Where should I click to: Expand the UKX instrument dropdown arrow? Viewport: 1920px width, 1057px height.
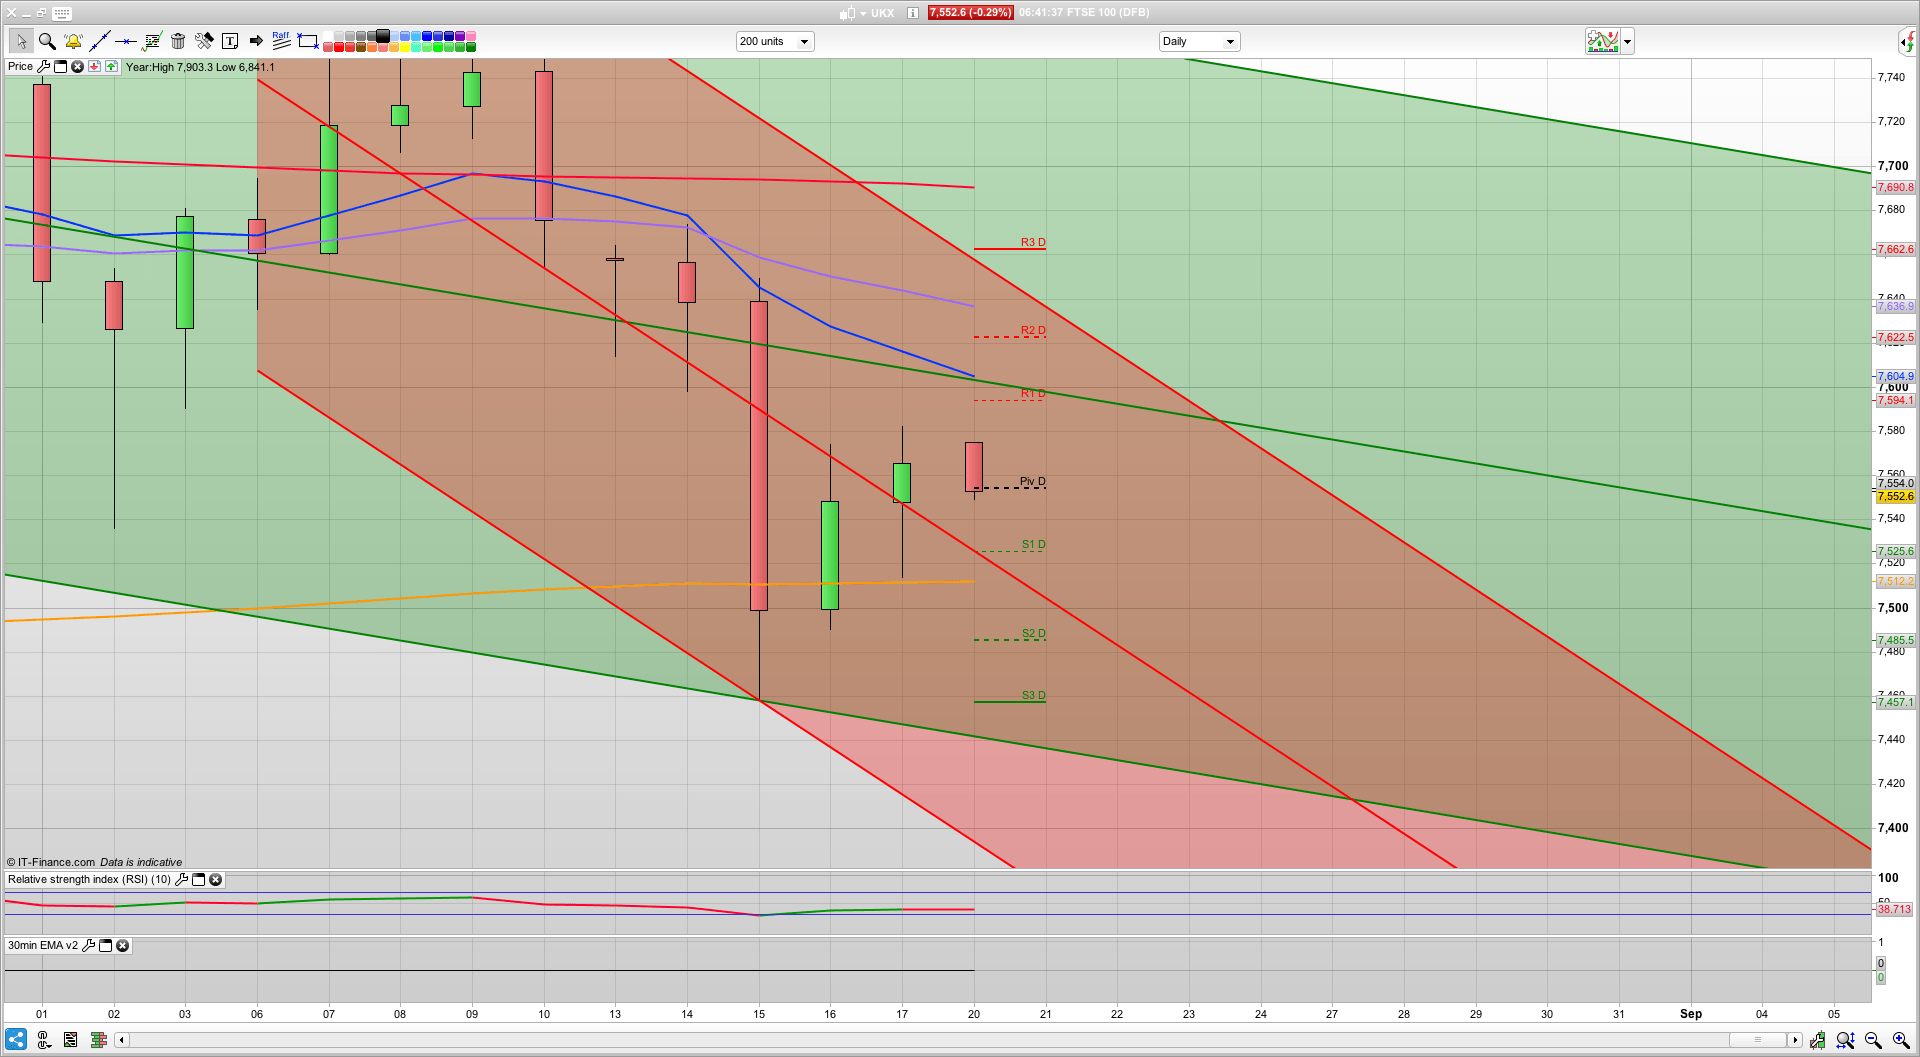(x=863, y=14)
